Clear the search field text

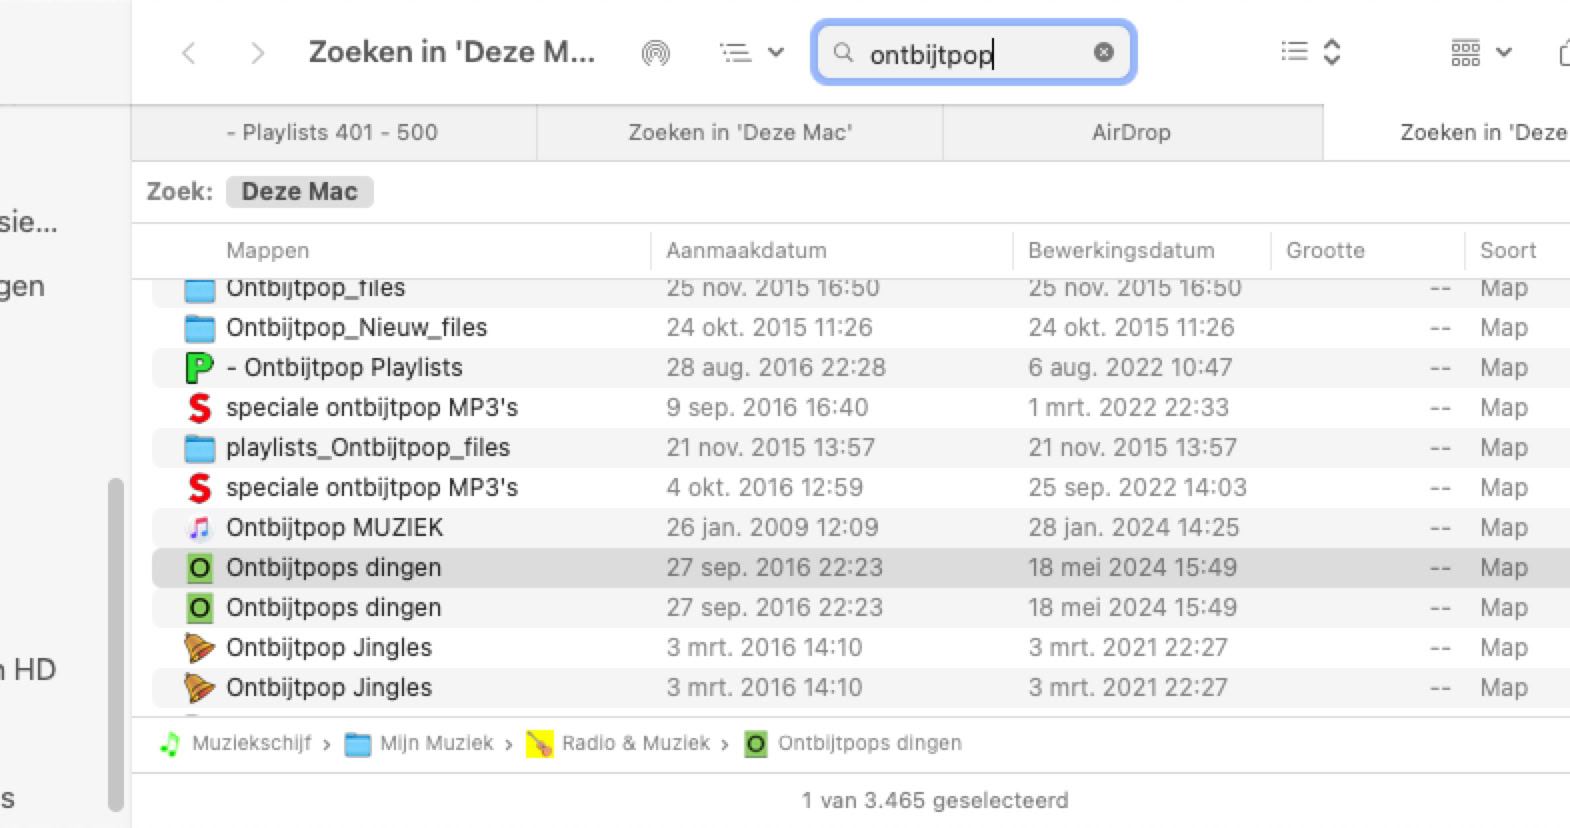click(x=1103, y=52)
